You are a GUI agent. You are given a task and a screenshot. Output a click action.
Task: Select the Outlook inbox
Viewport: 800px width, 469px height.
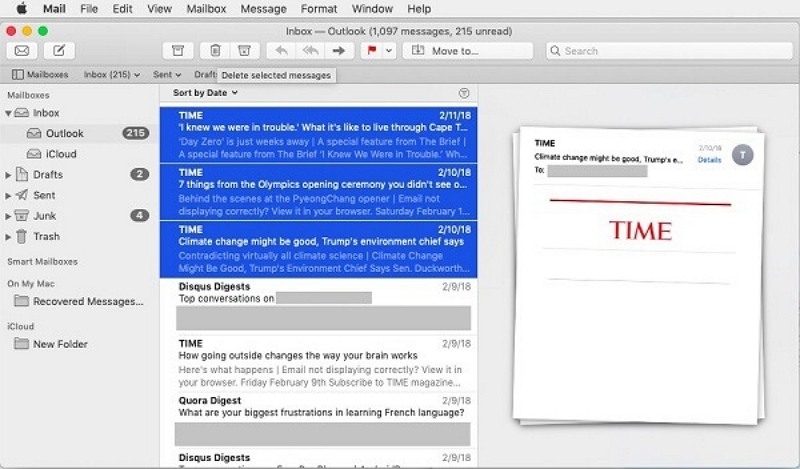(x=79, y=133)
